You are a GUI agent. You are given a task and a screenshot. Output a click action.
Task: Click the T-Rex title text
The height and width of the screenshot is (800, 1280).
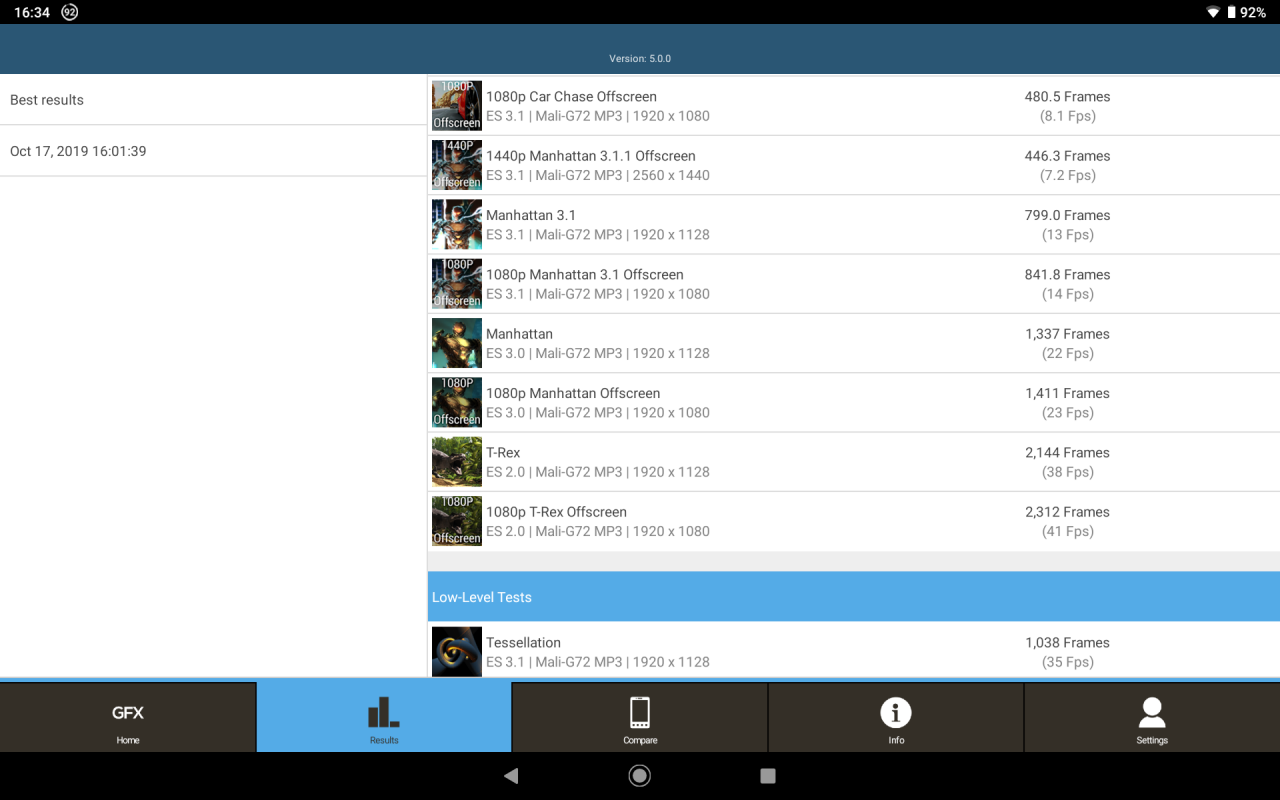point(503,453)
